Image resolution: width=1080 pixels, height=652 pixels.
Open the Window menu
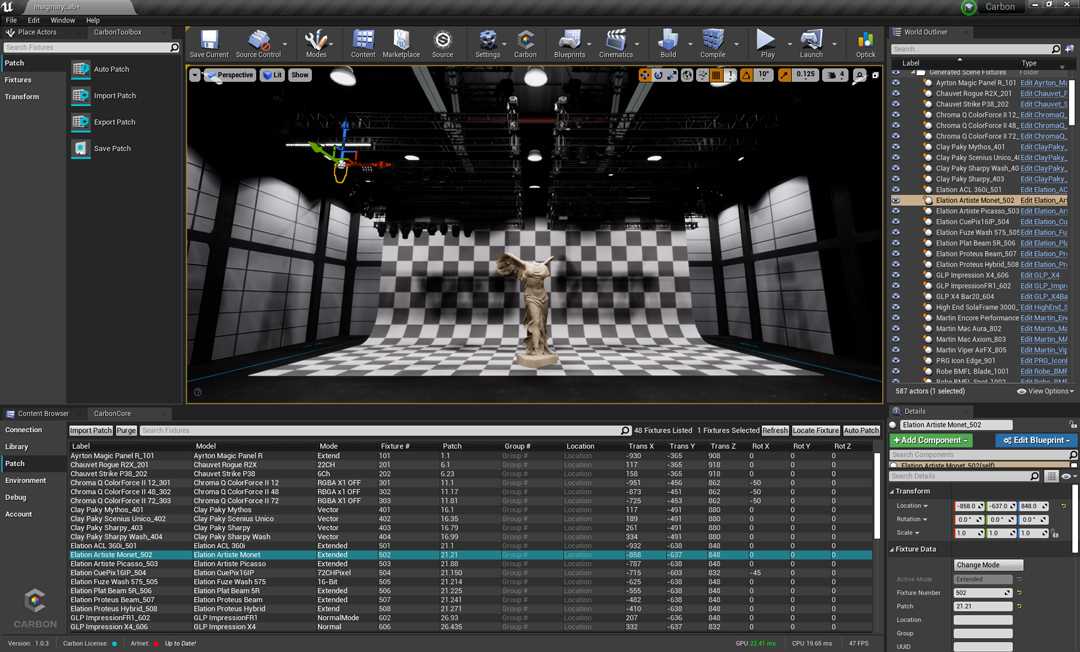point(62,19)
